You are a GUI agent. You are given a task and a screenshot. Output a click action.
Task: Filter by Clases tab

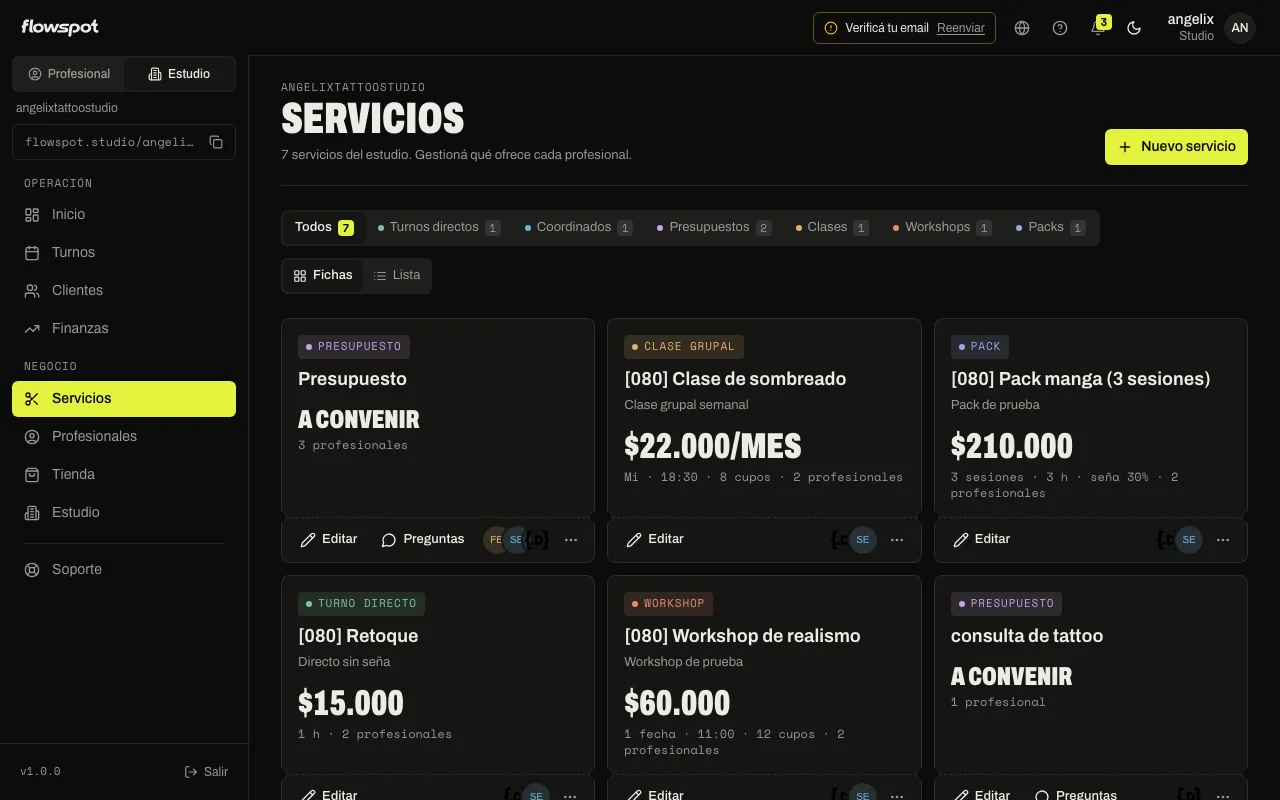point(832,228)
